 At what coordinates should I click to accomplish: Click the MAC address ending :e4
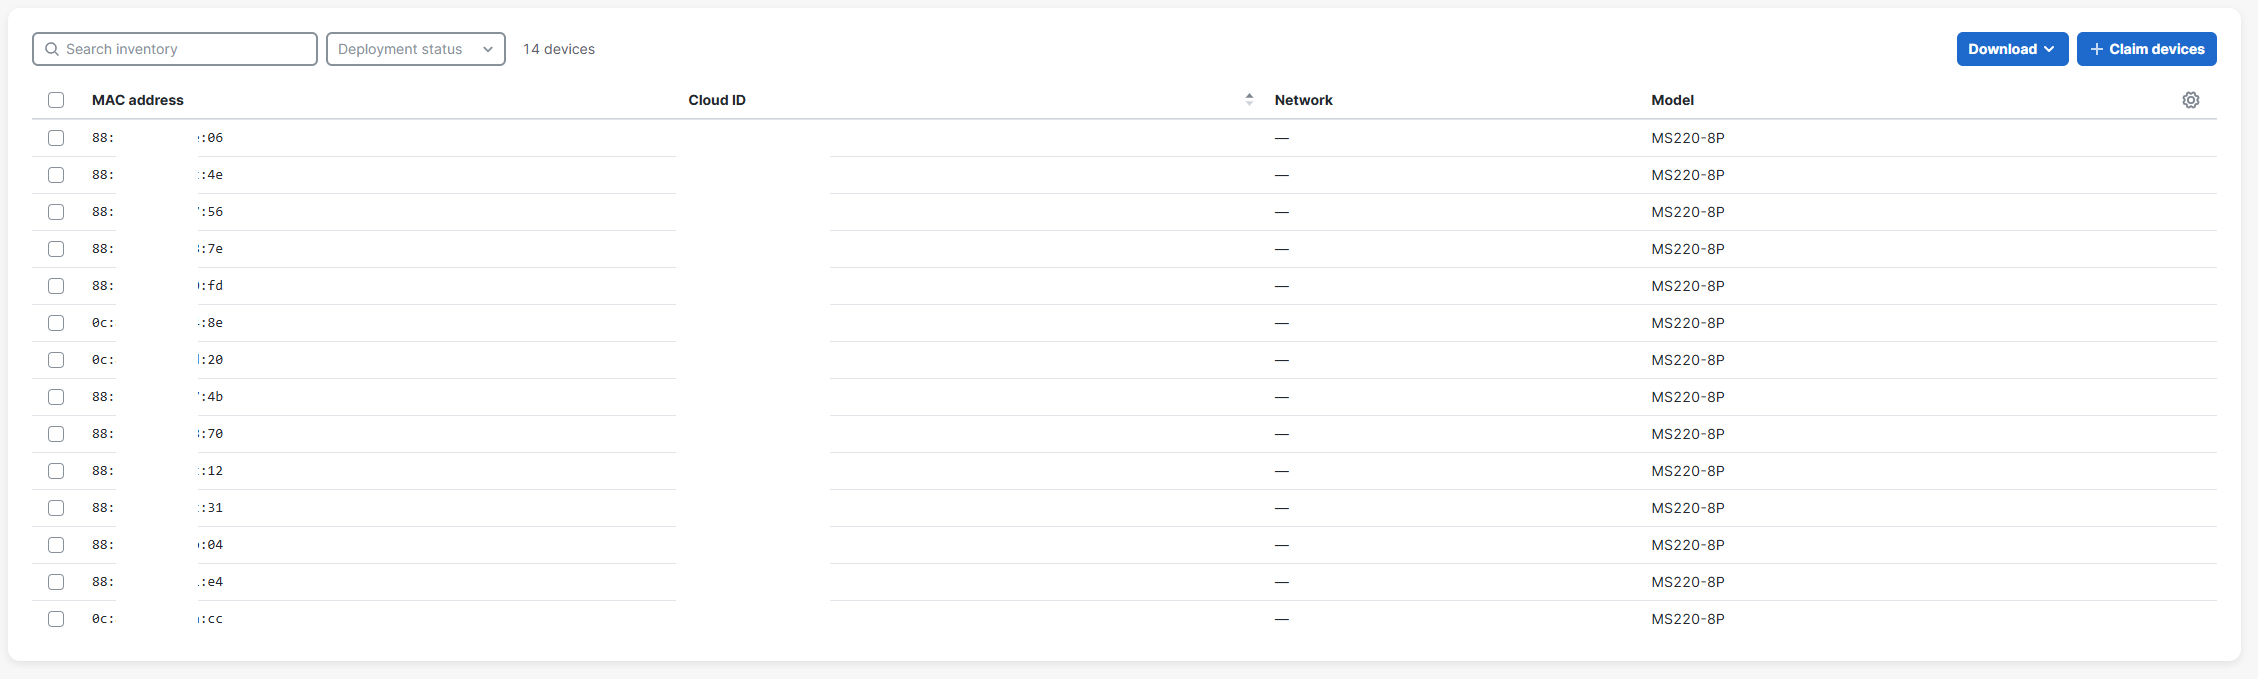pos(158,582)
